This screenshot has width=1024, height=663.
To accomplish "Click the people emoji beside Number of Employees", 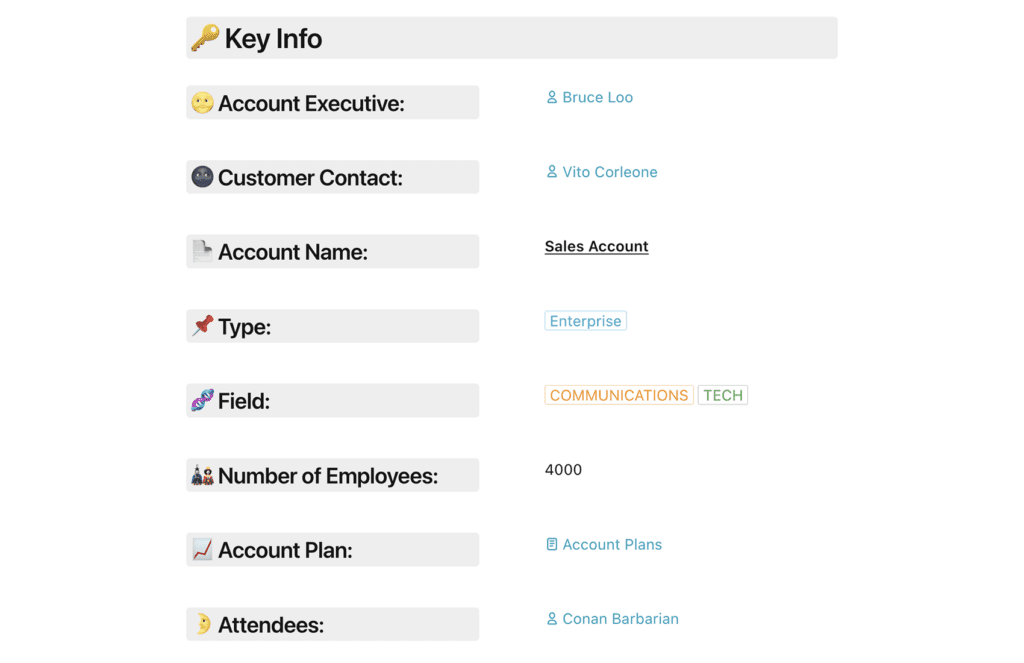I will point(202,475).
